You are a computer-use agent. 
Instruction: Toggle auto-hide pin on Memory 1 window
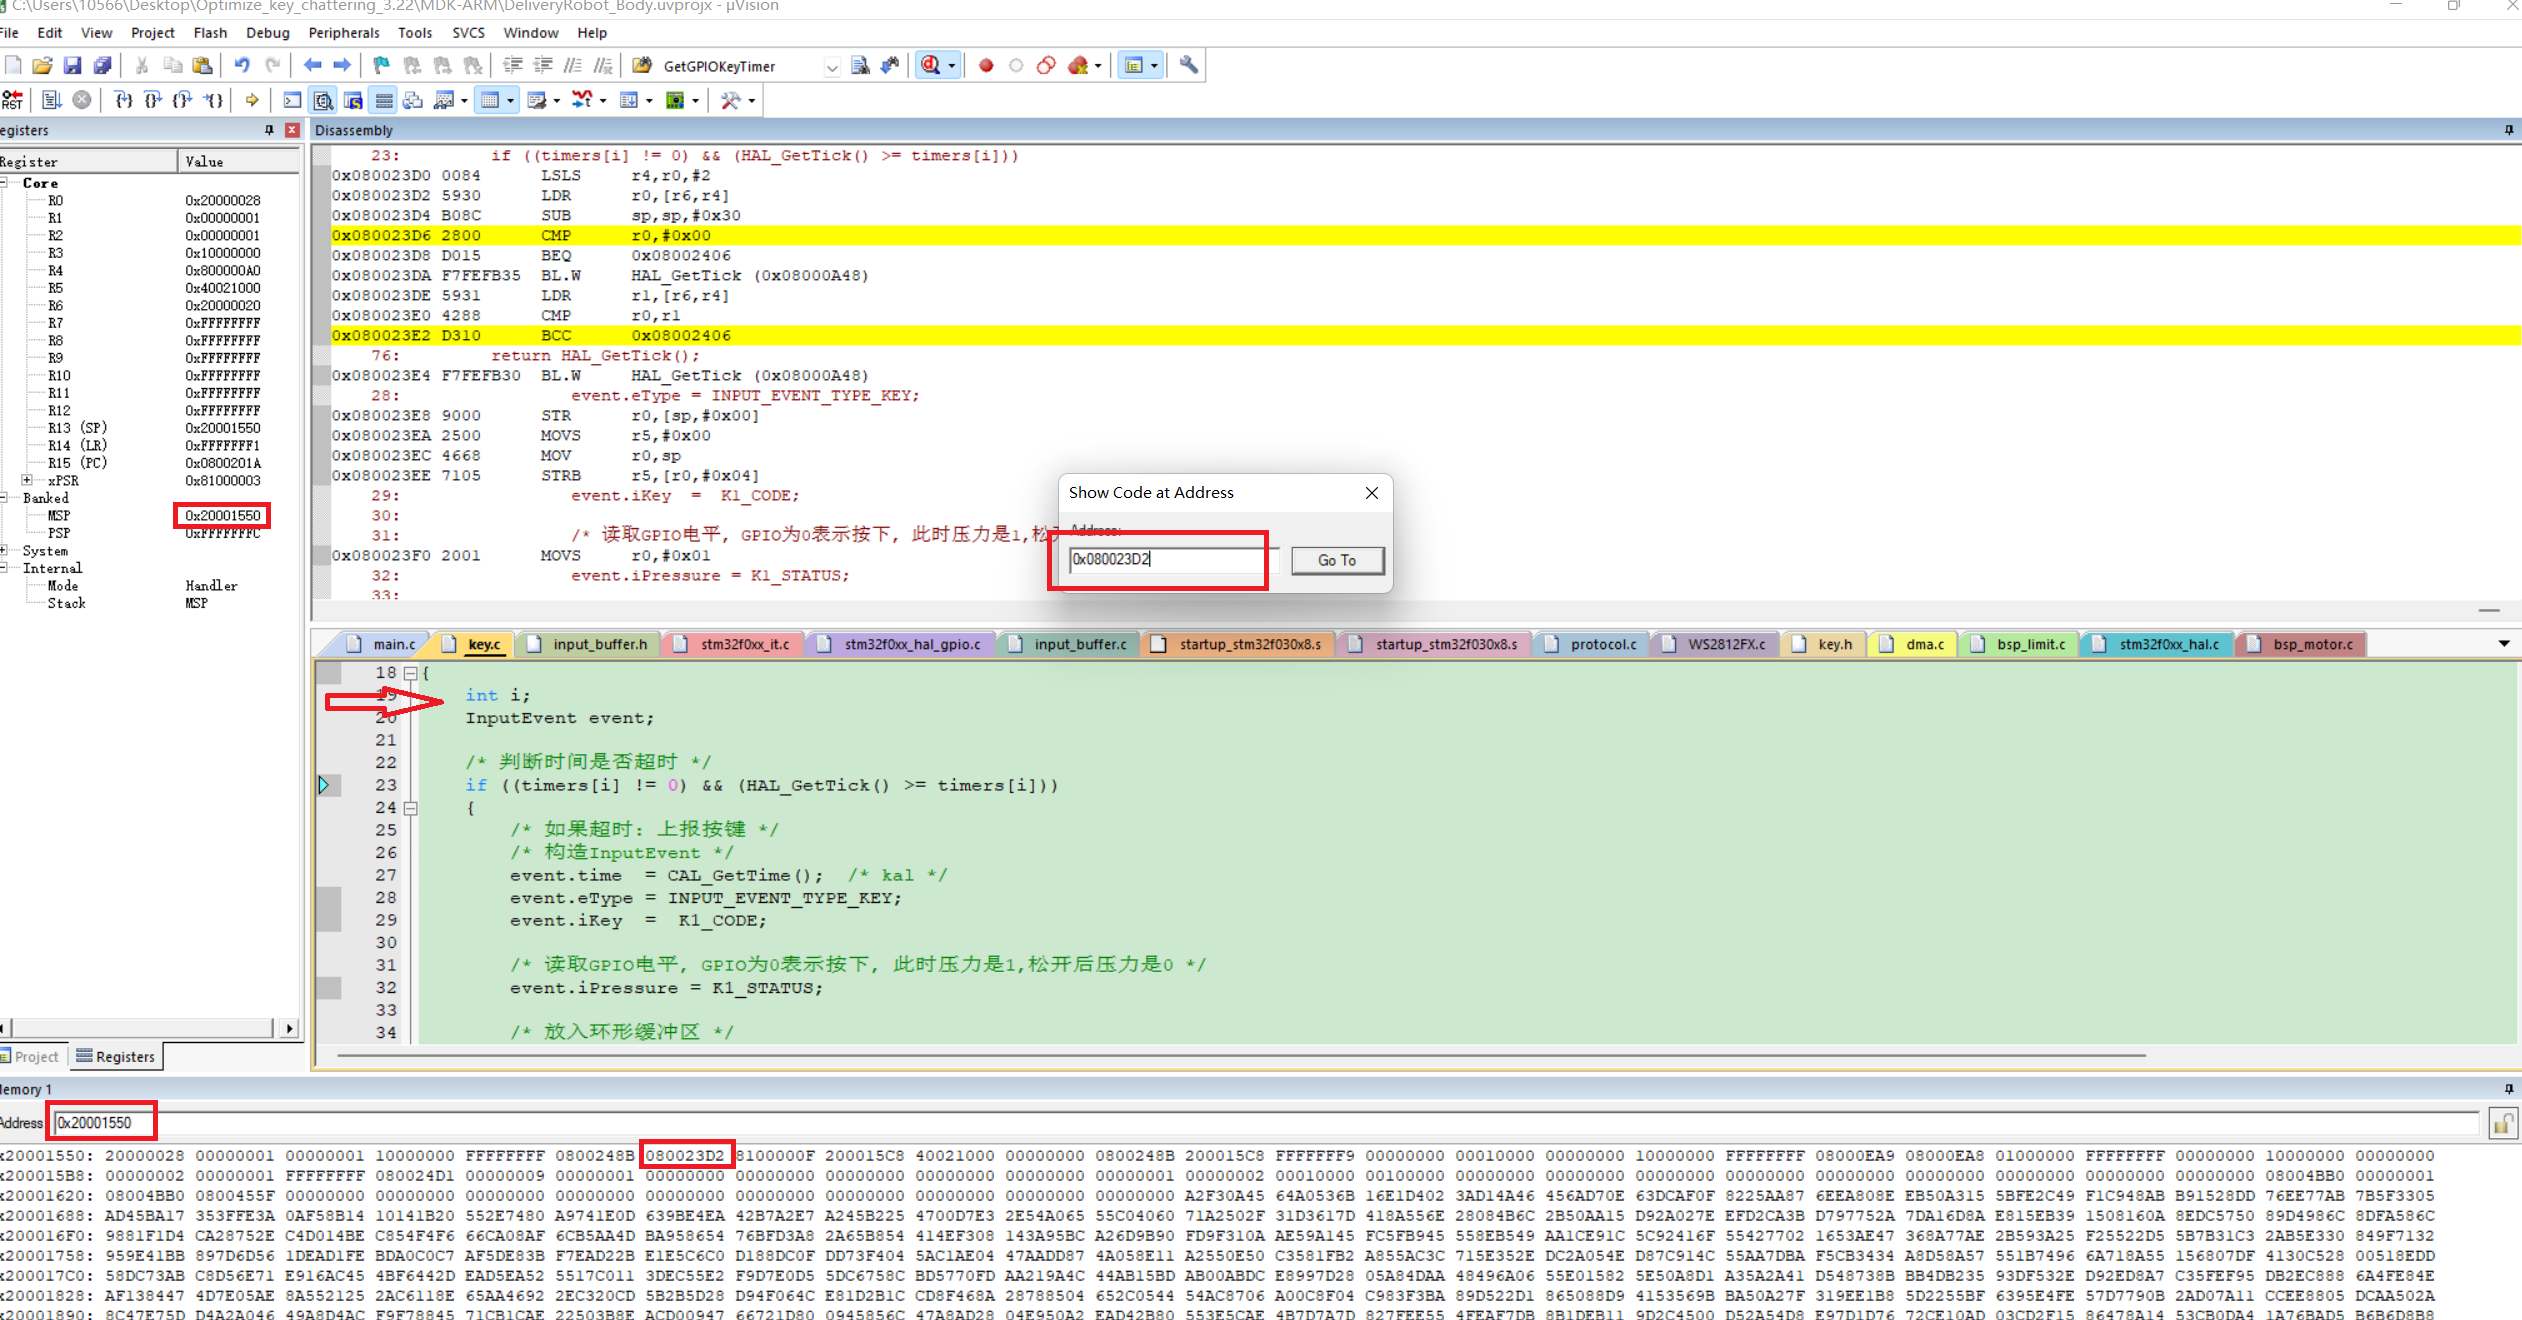pos(2508,1089)
